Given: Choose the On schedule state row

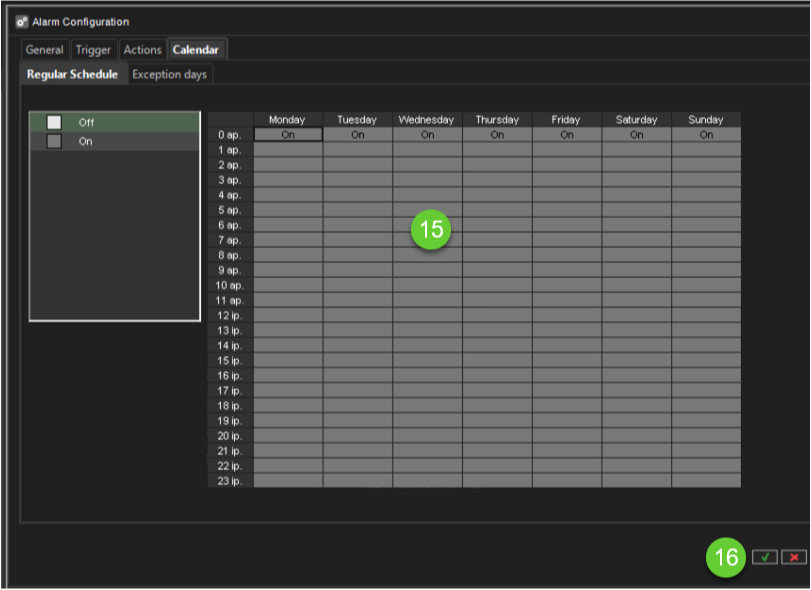Looking at the screenshot, I should point(115,142).
